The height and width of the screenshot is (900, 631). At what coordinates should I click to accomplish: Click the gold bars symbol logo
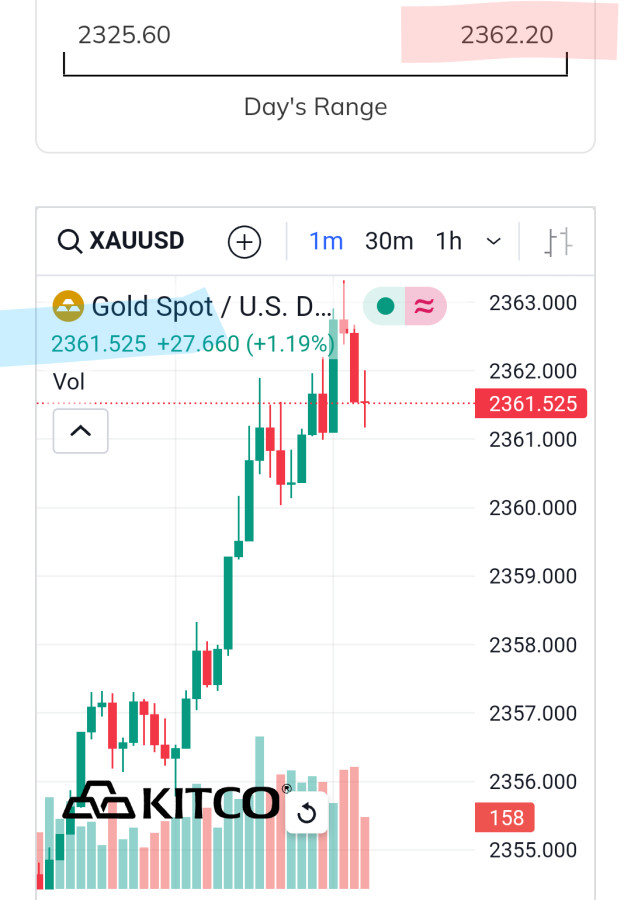click(68, 306)
